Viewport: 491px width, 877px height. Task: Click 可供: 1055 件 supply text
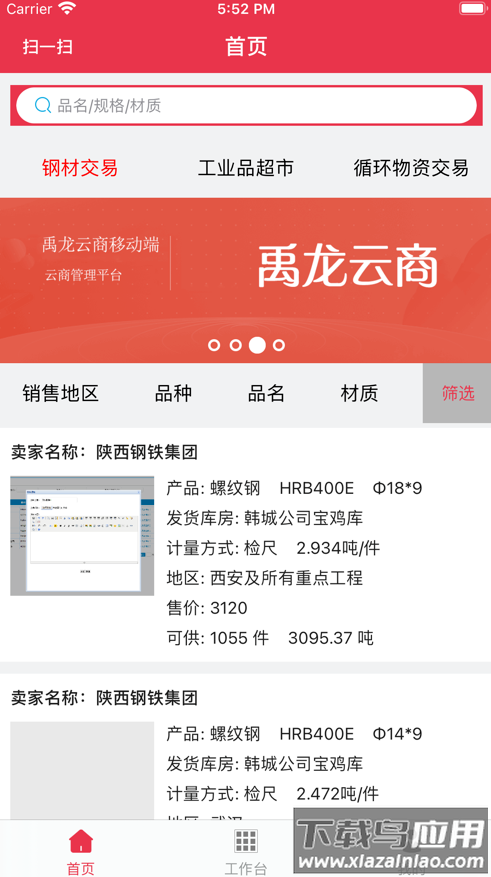point(218,638)
